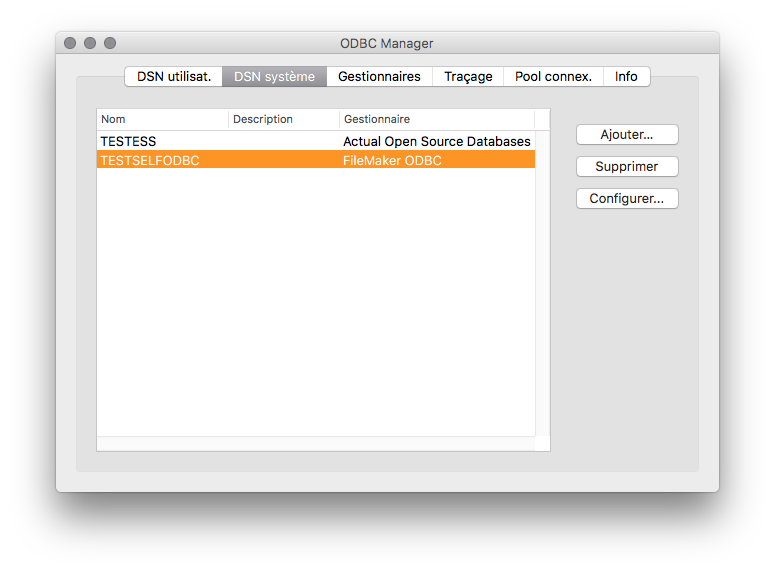Click Supprimer to delete the DSN

tap(627, 167)
